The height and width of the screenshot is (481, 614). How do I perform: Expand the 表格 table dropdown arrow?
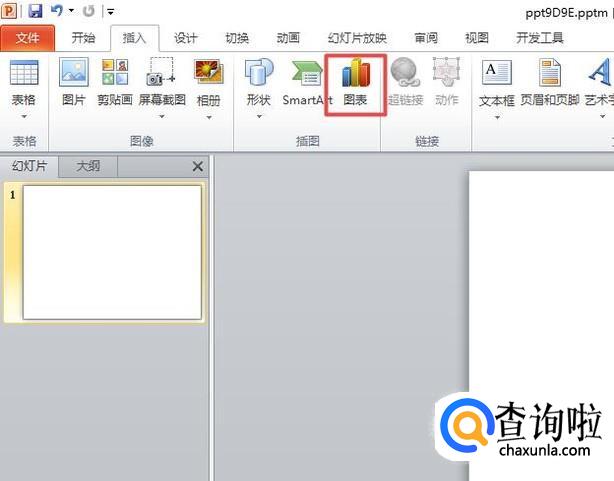(x=24, y=116)
